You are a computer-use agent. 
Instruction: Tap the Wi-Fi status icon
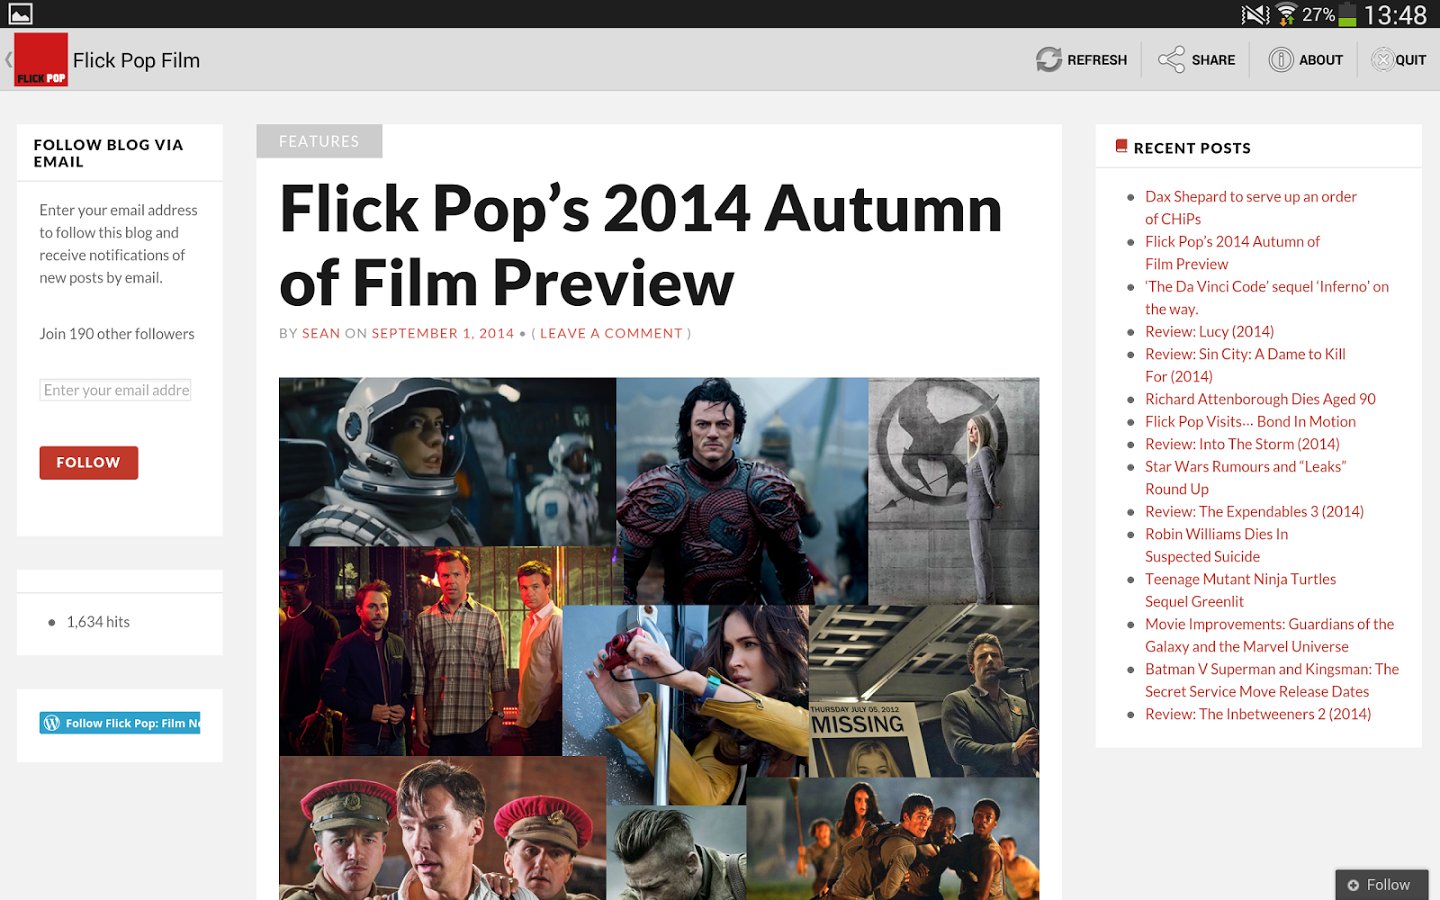click(x=1286, y=14)
